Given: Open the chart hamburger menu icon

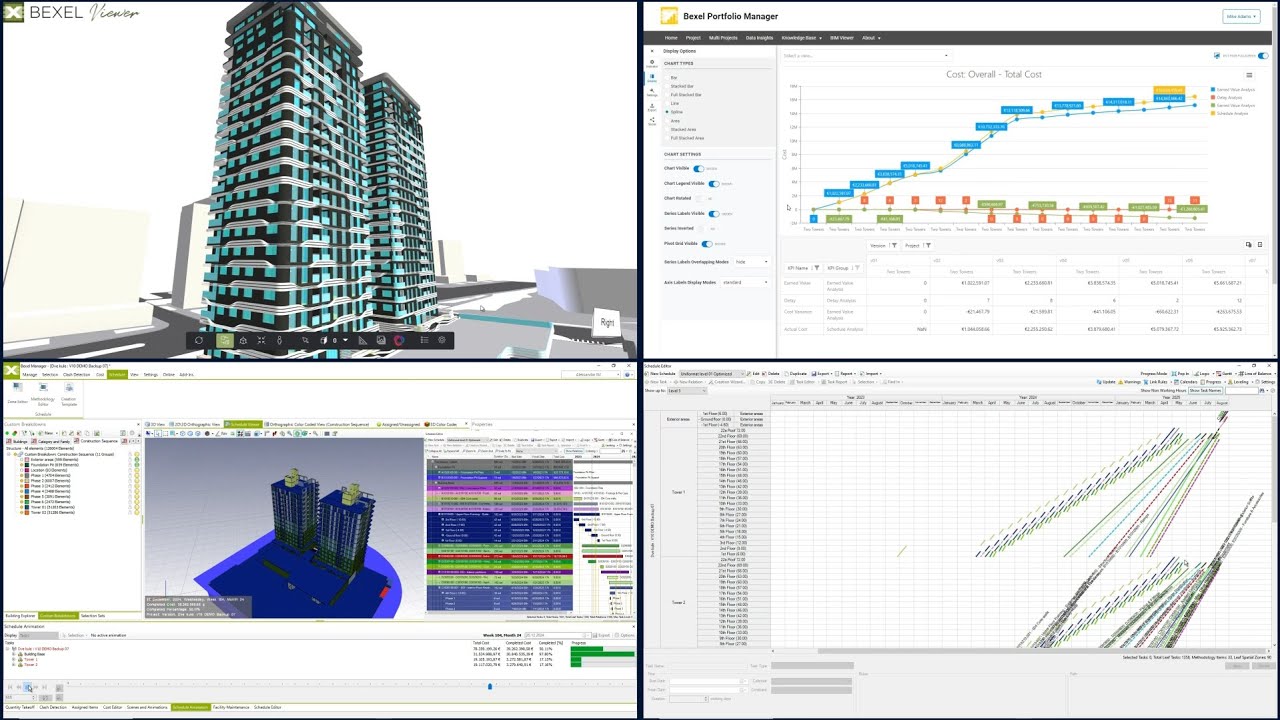Looking at the screenshot, I should click(1249, 75).
